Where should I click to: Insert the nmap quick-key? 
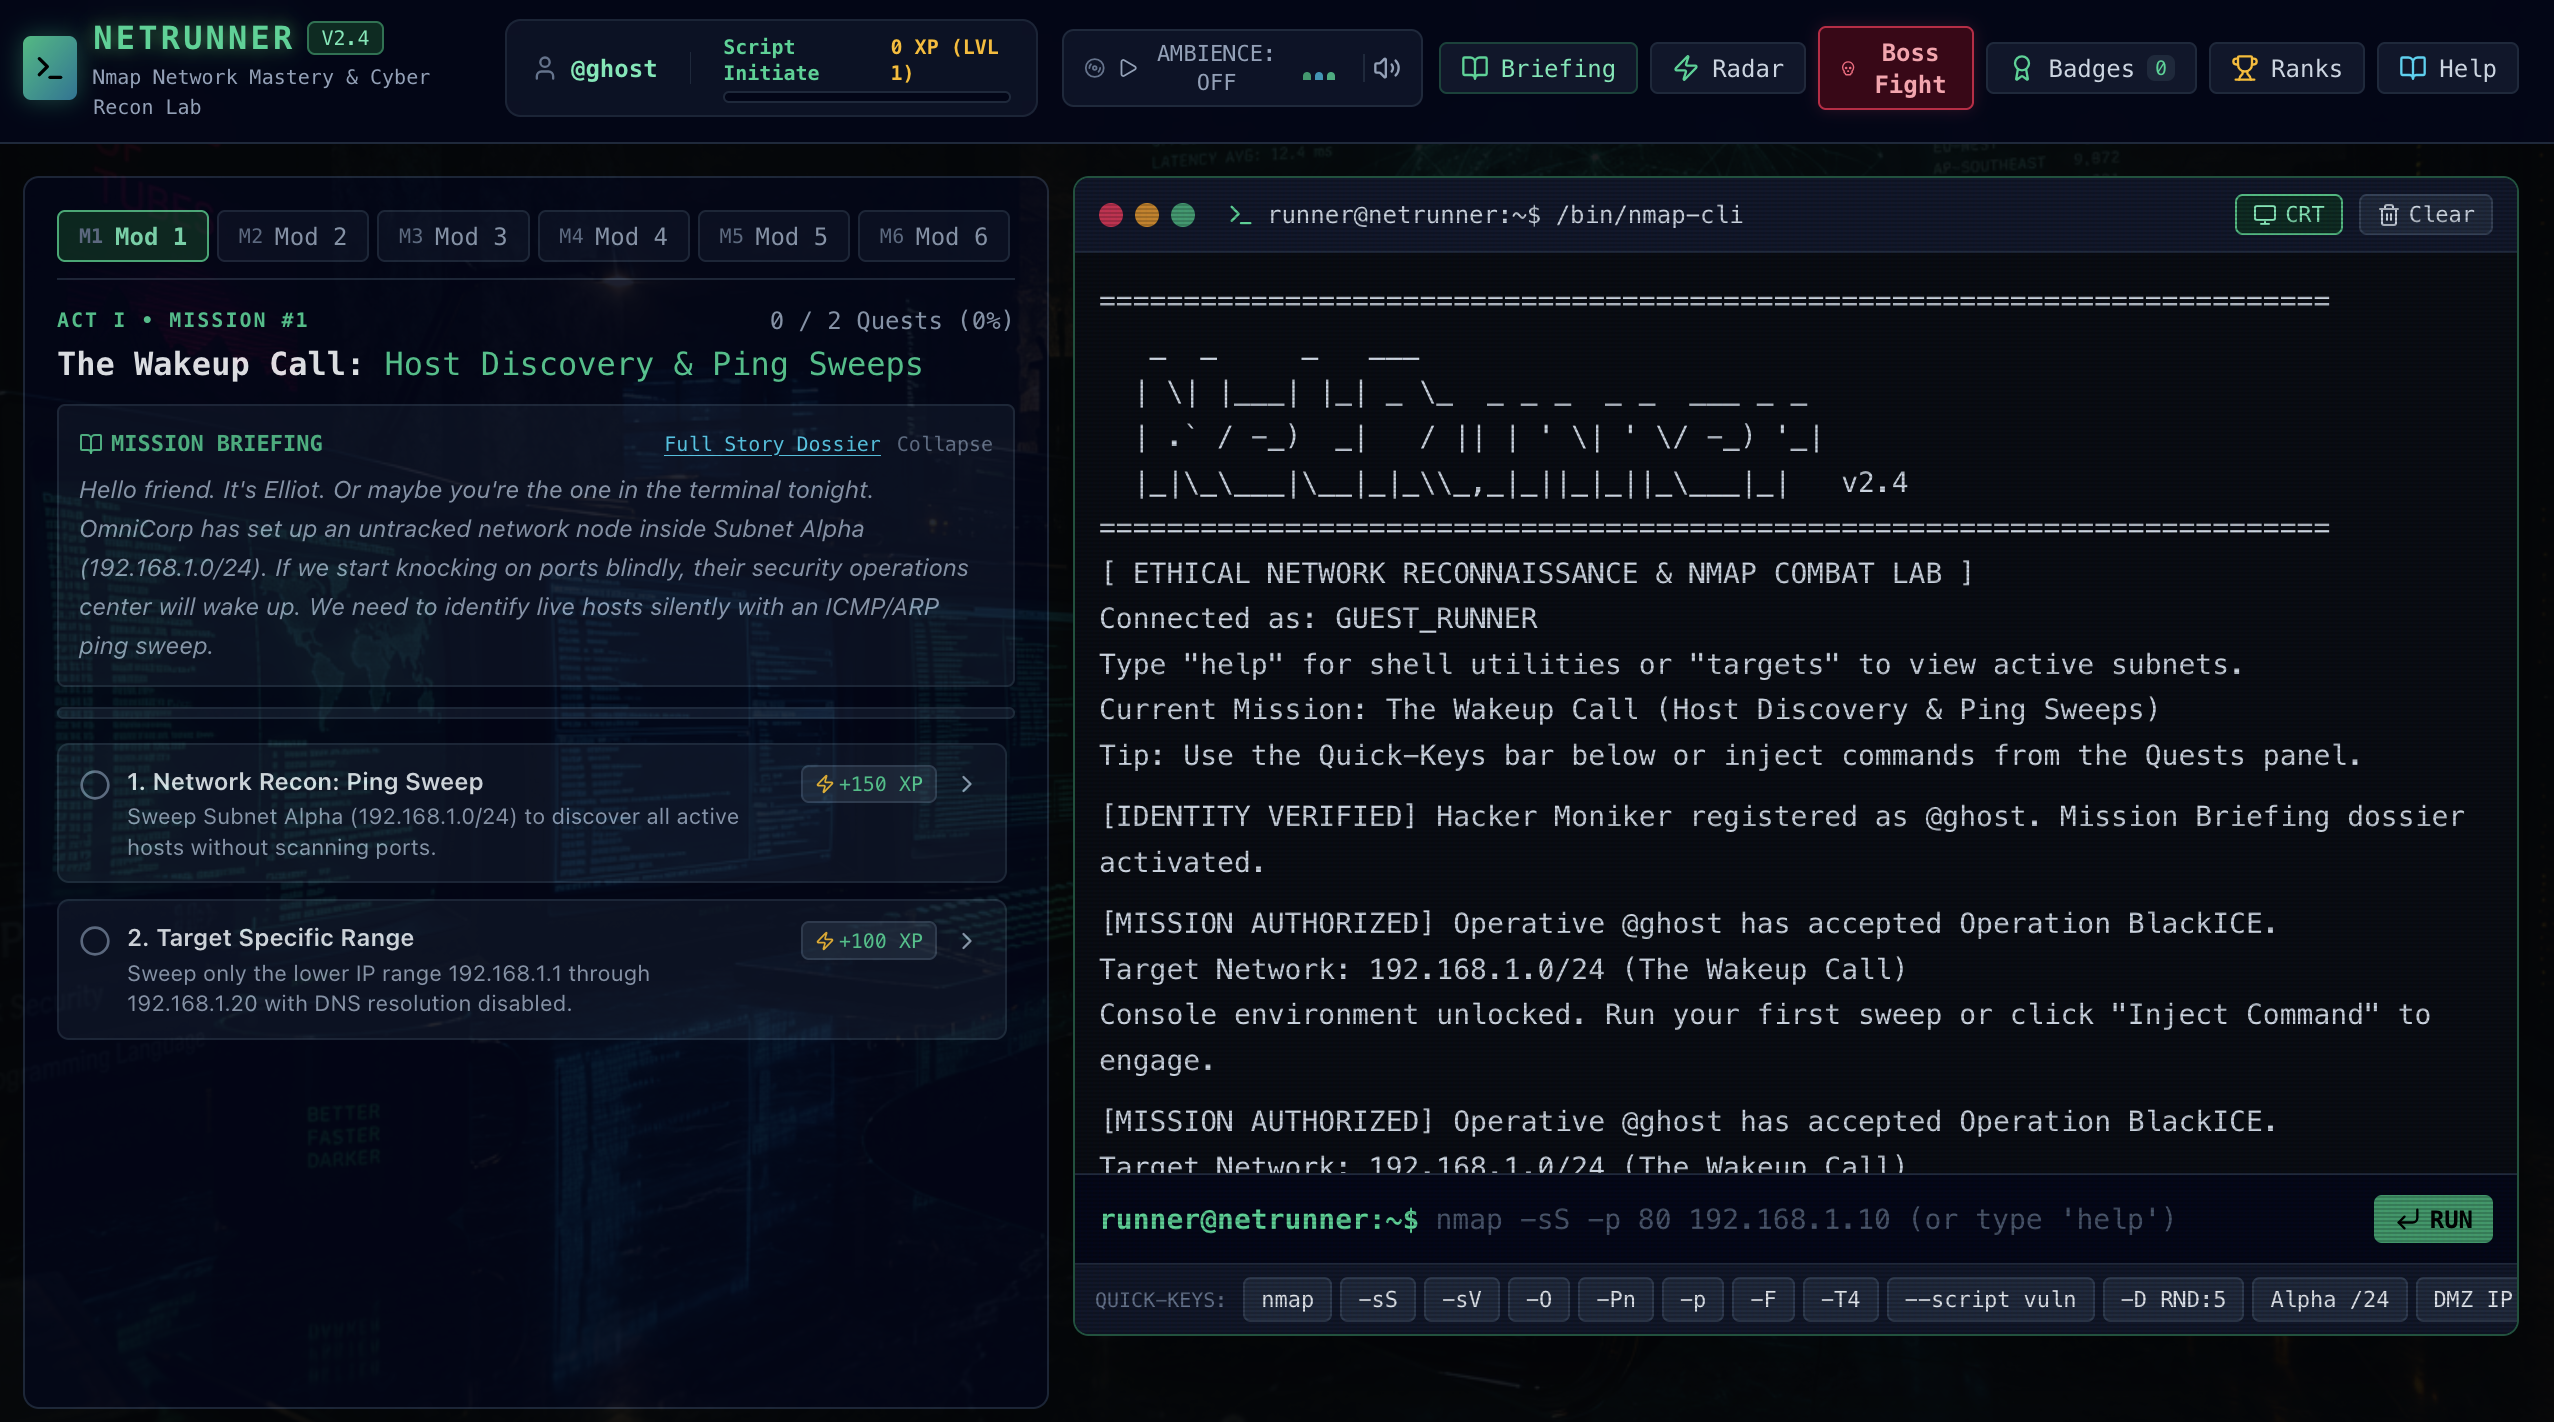pyautogui.click(x=1287, y=1299)
